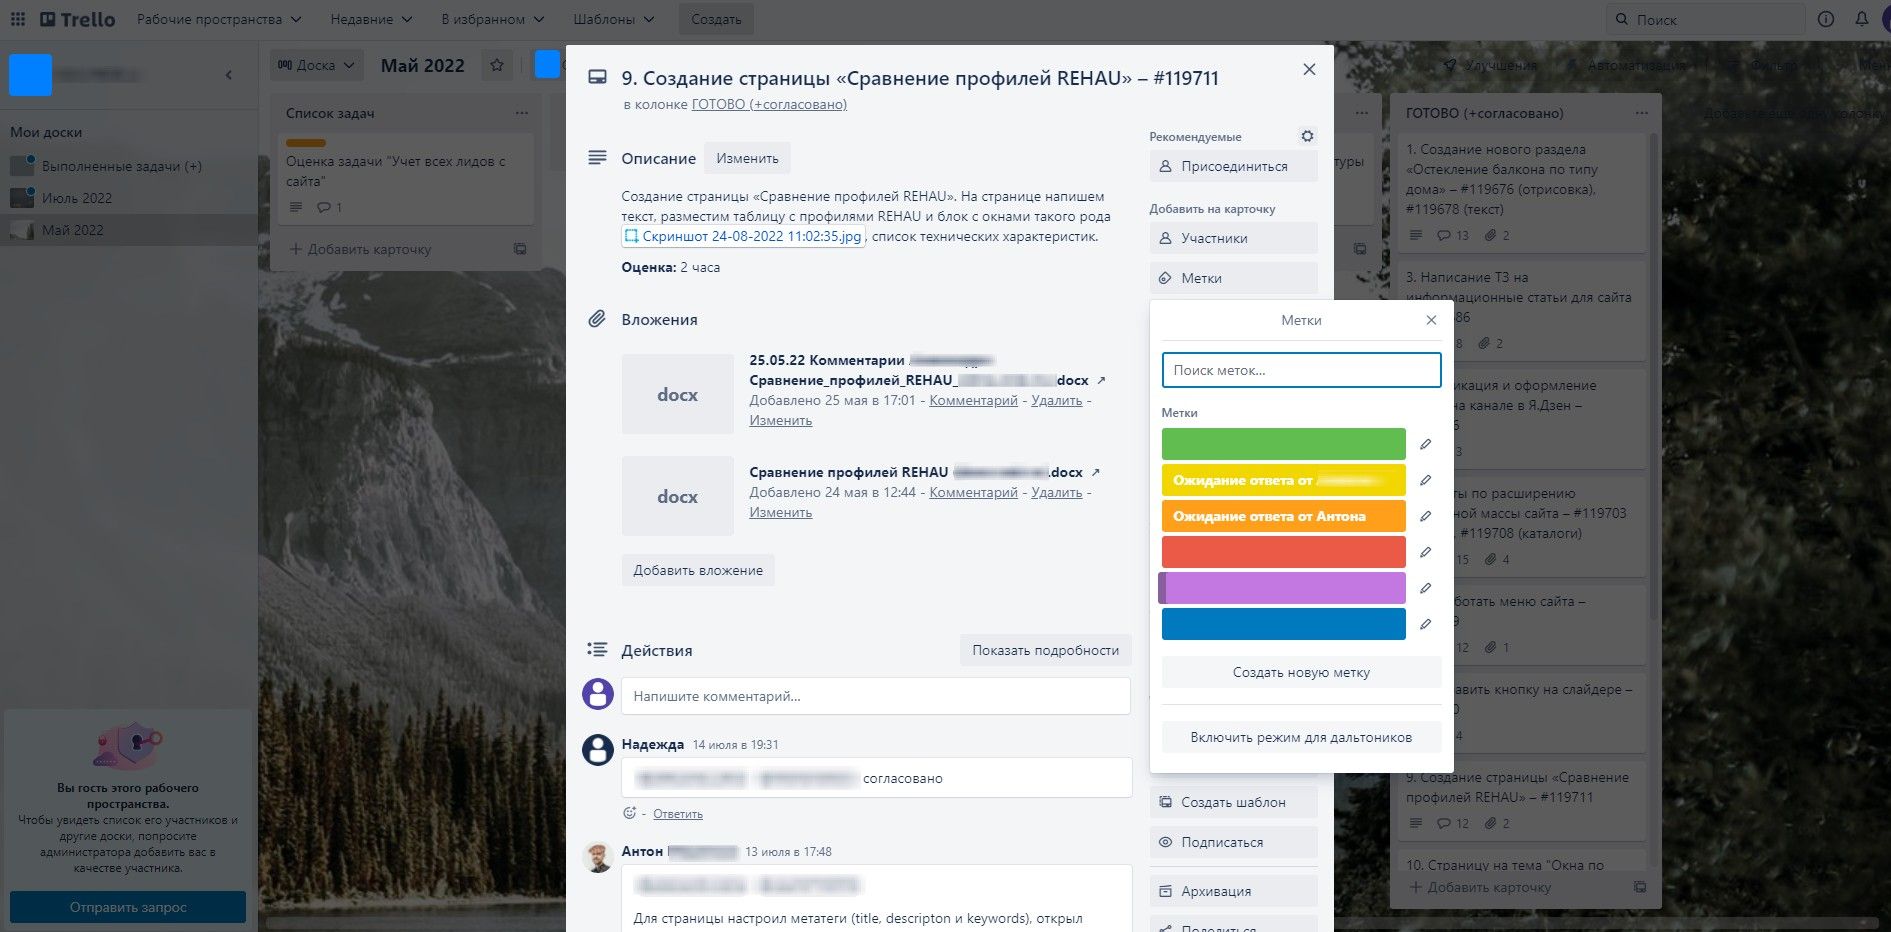Viewport: 1891px width, 932px height.
Task: Expand the Рабочие пространства menu
Action: [218, 19]
